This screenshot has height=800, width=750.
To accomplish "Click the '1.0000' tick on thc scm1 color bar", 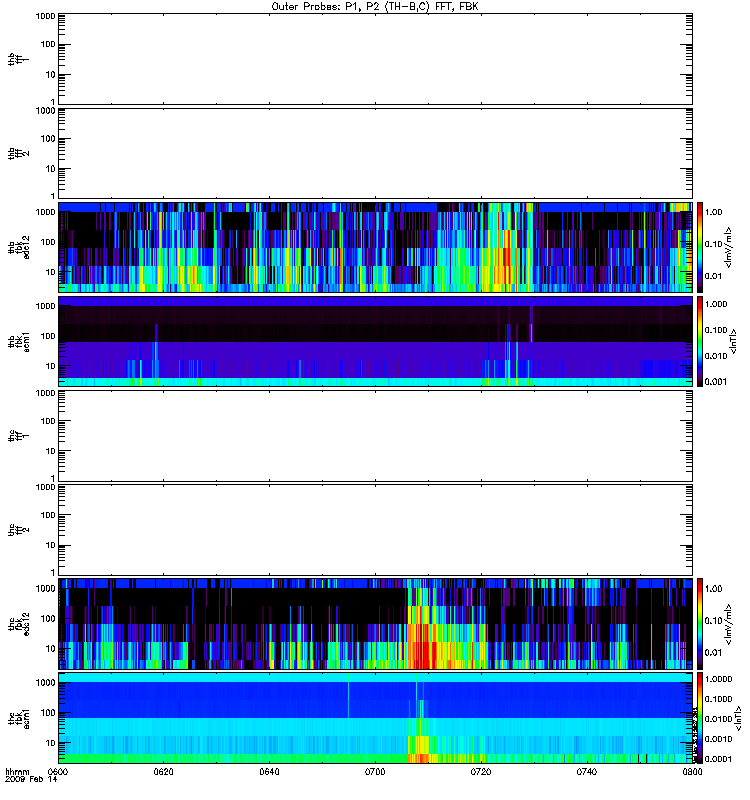I will [x=718, y=679].
